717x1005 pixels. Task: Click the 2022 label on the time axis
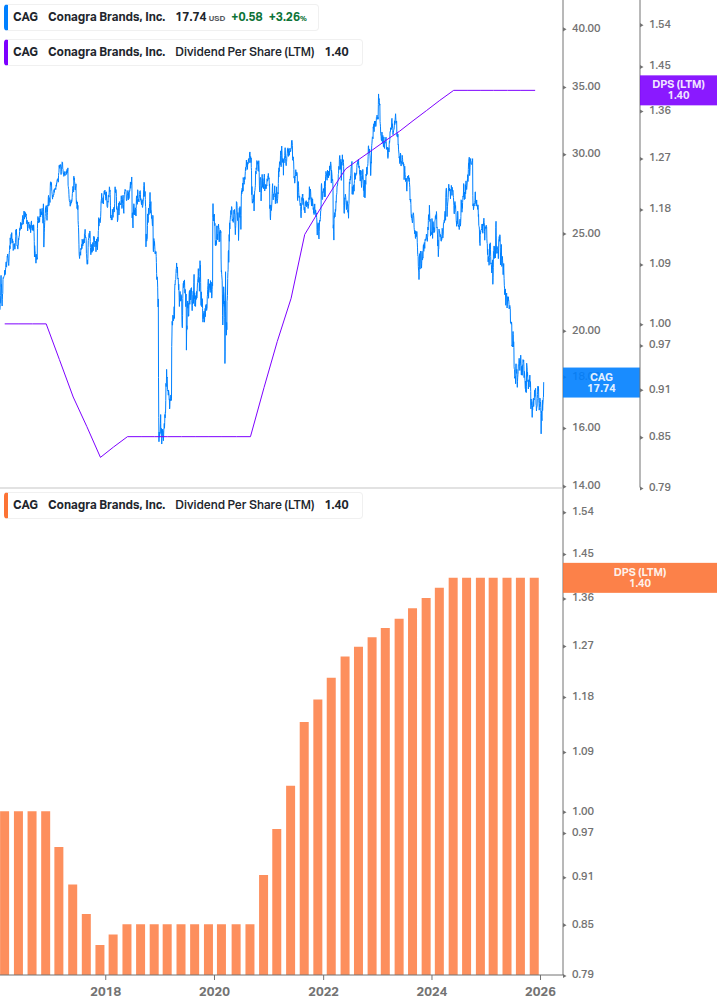pos(323,992)
